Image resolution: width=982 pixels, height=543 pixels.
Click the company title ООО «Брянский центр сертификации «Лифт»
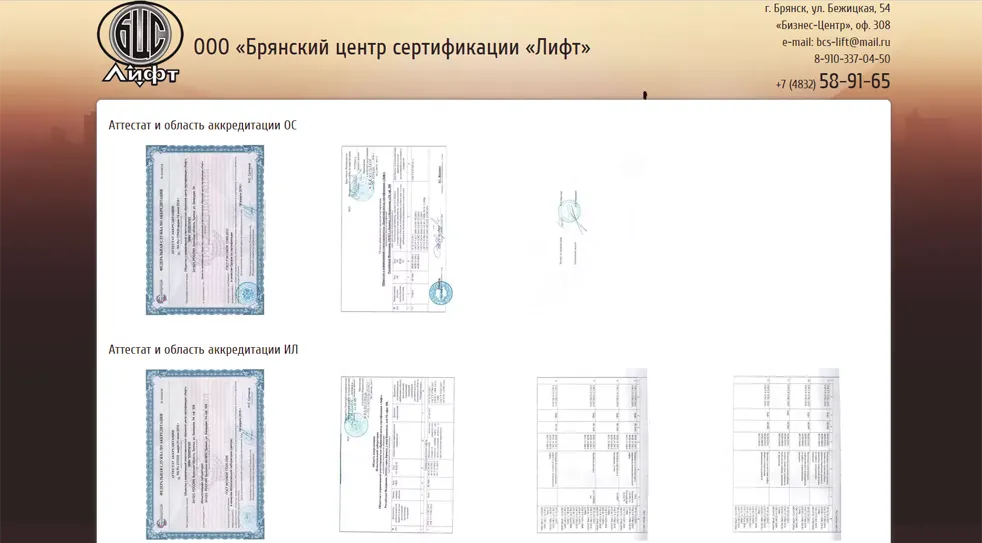392,47
